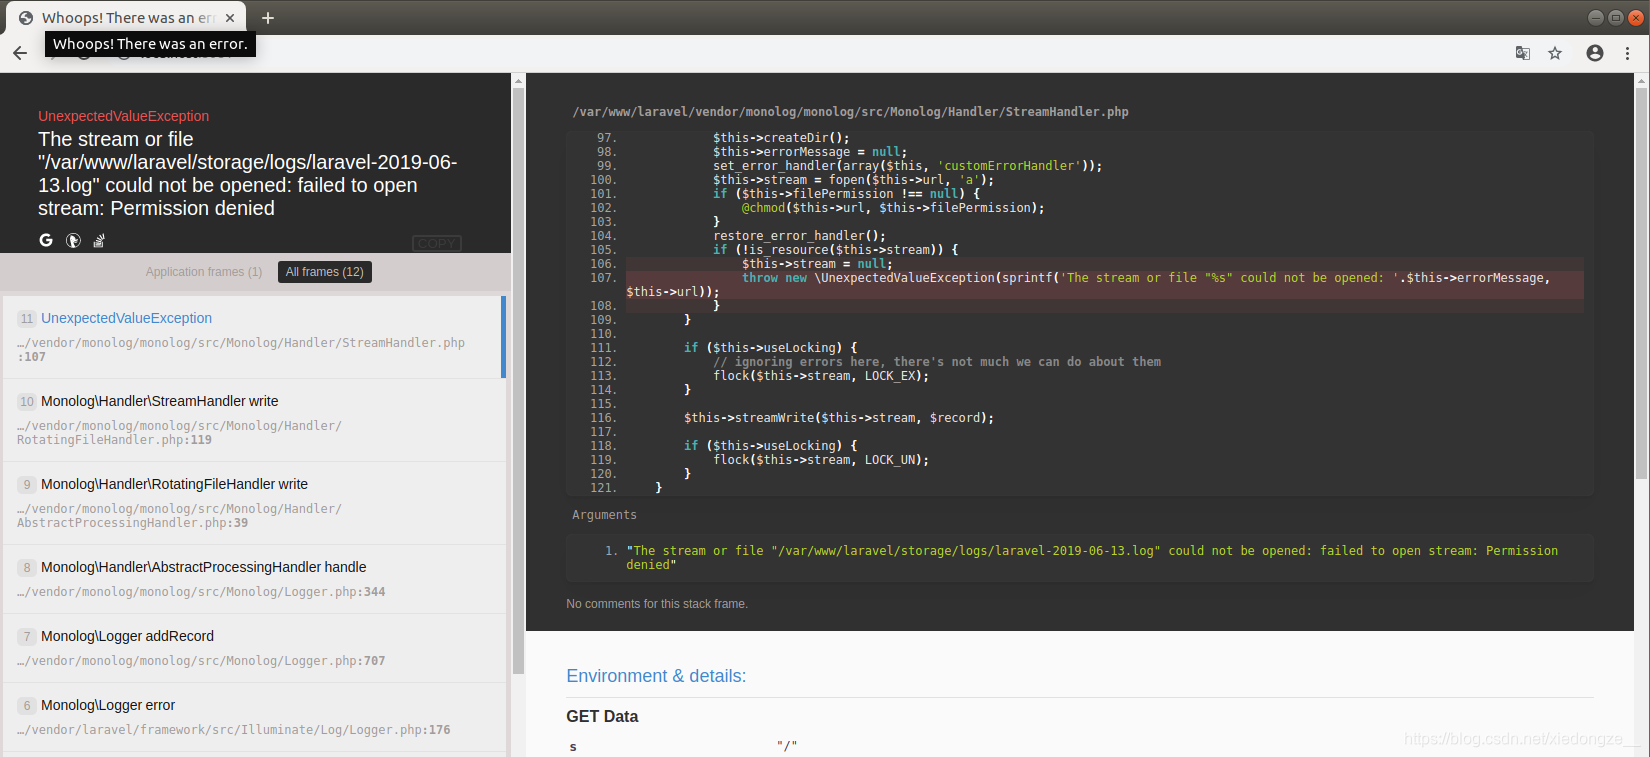Click code line 100 with fopen call

854,180
